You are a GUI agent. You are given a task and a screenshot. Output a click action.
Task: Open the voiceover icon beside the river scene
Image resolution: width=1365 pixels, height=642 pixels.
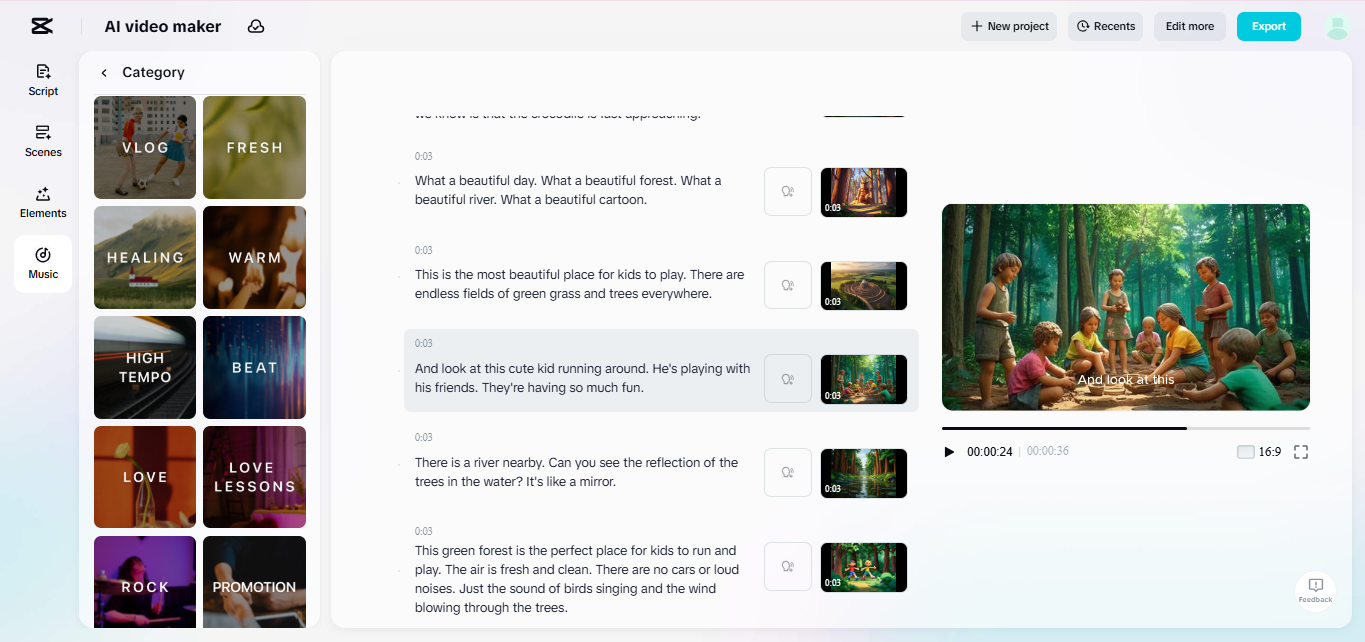(787, 472)
